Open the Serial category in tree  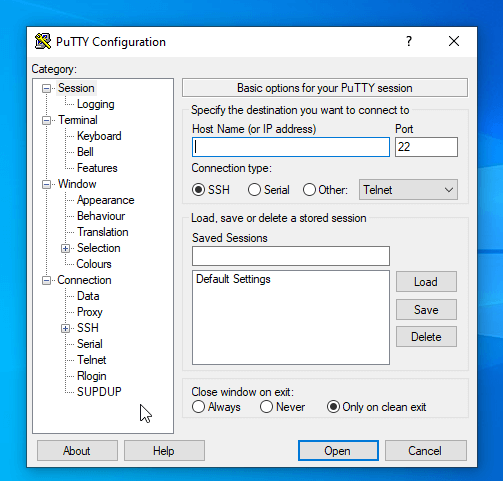[90, 344]
